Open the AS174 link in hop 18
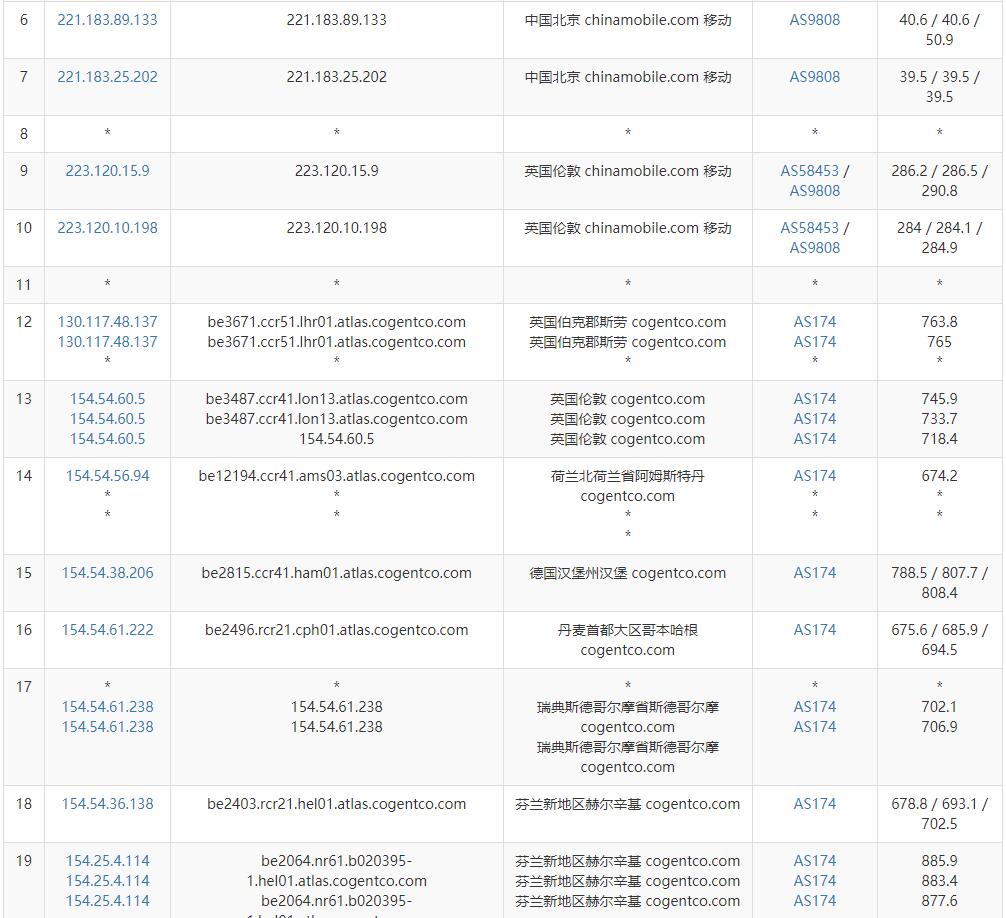Screen dimensions: 1006x918 (814, 804)
